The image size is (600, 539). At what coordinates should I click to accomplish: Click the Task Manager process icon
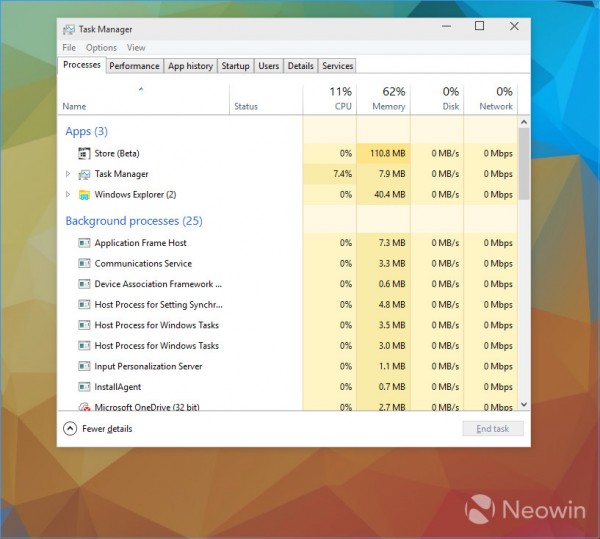[84, 174]
